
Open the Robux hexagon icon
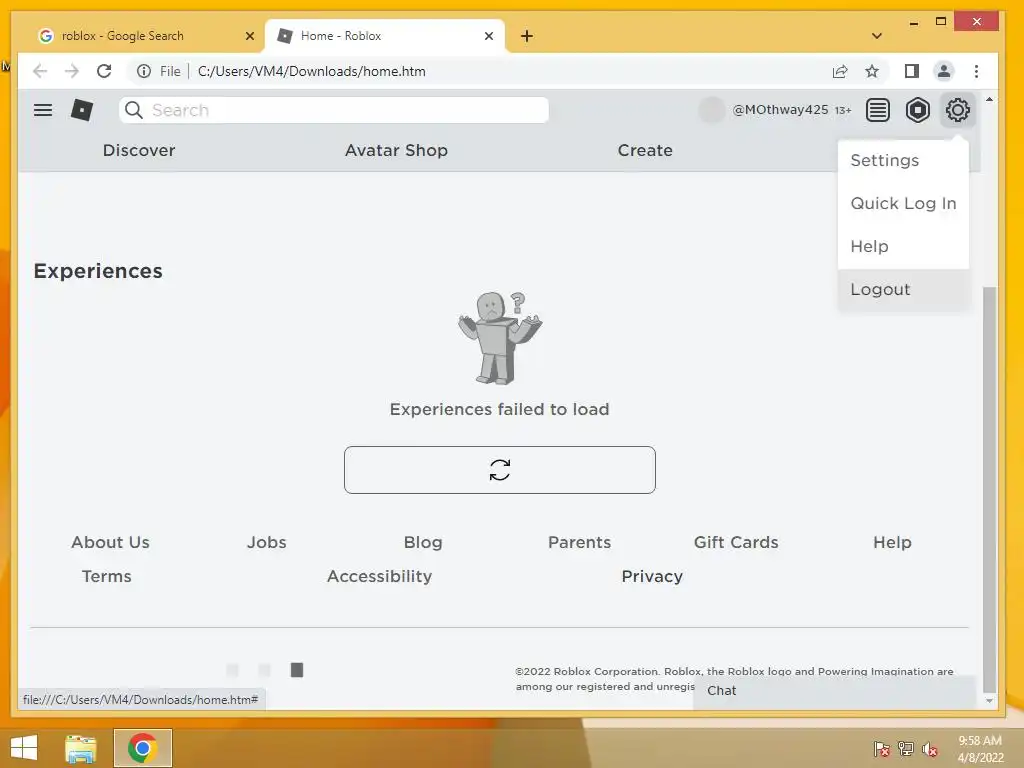click(x=918, y=110)
